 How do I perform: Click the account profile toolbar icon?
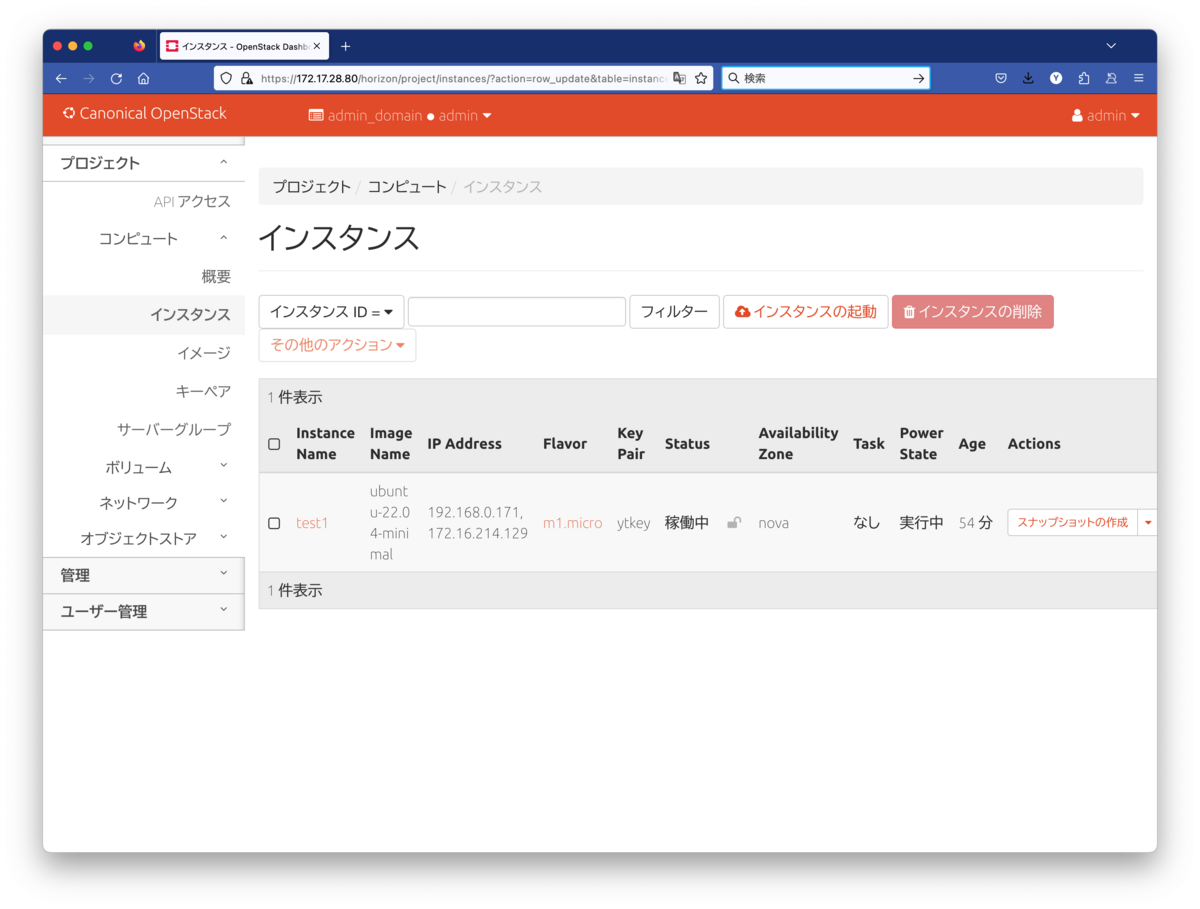1111,78
